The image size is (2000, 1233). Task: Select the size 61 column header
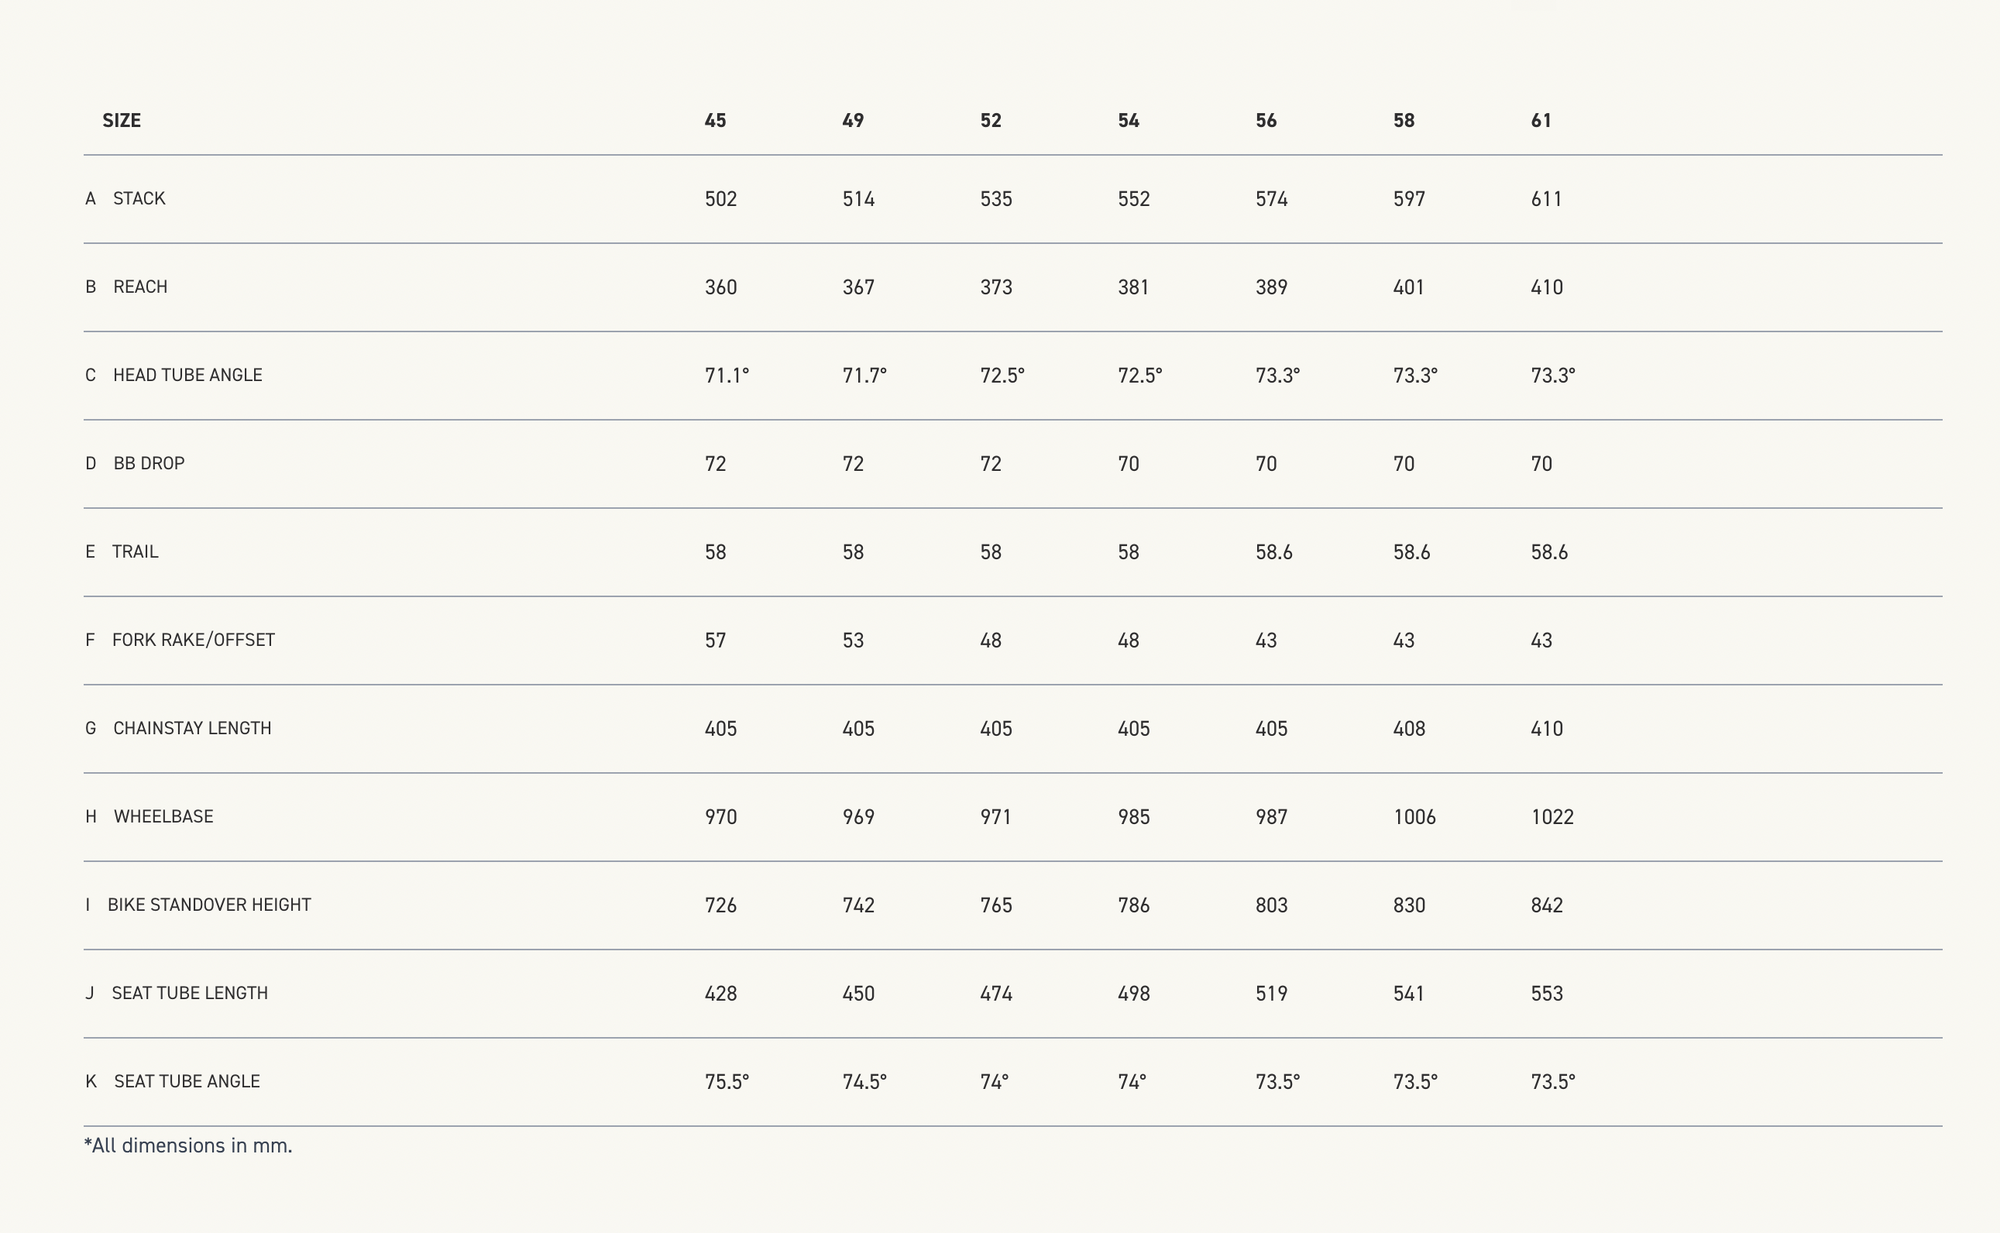pyautogui.click(x=1541, y=120)
